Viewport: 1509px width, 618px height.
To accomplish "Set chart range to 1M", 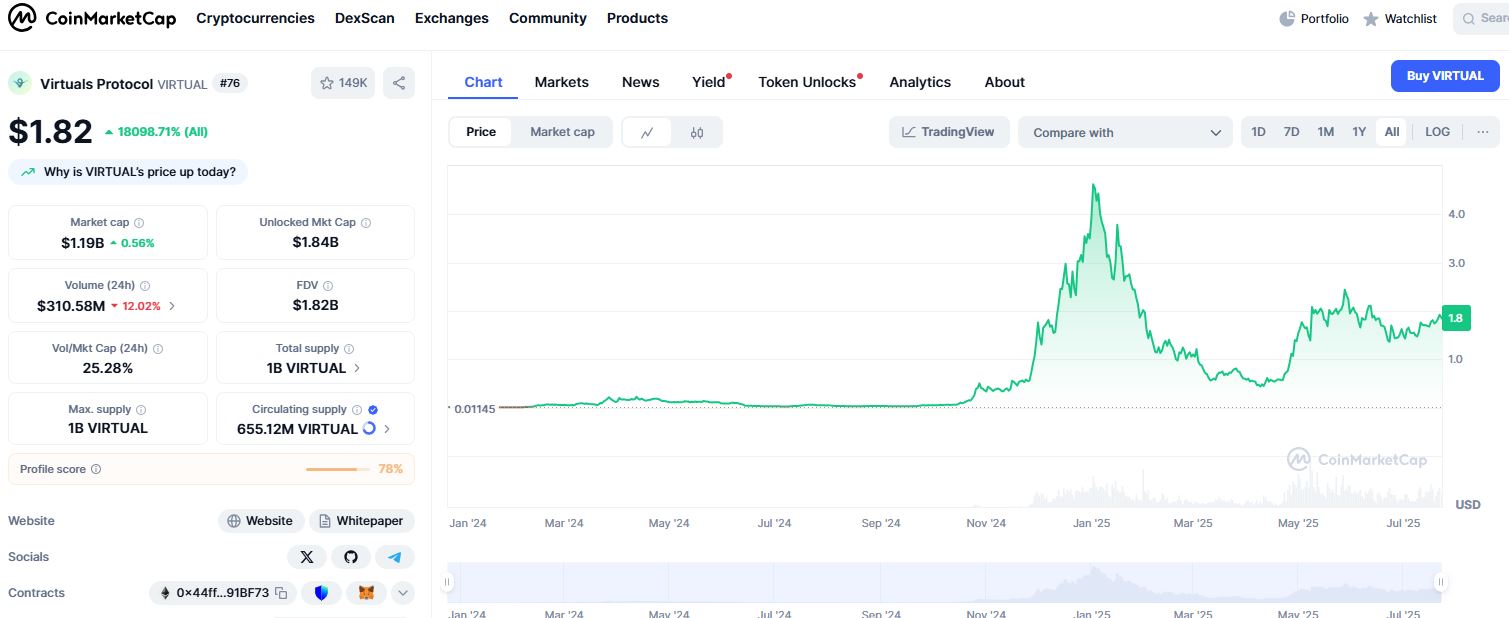I will [x=1325, y=132].
